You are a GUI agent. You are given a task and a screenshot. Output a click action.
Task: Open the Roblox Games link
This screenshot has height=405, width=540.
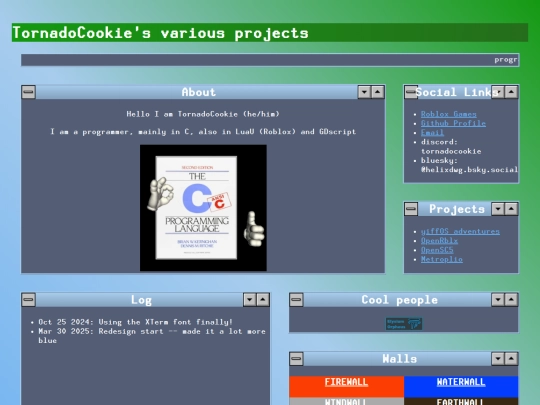tap(449, 114)
